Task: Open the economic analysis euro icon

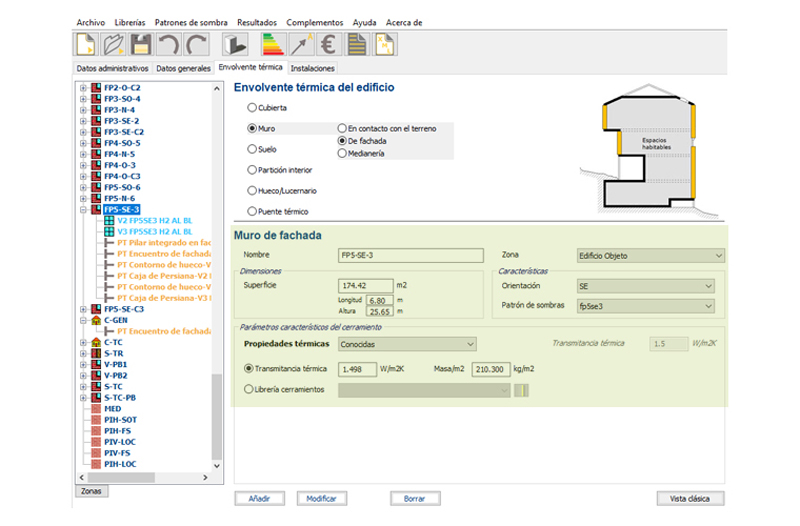Action: tap(329, 44)
